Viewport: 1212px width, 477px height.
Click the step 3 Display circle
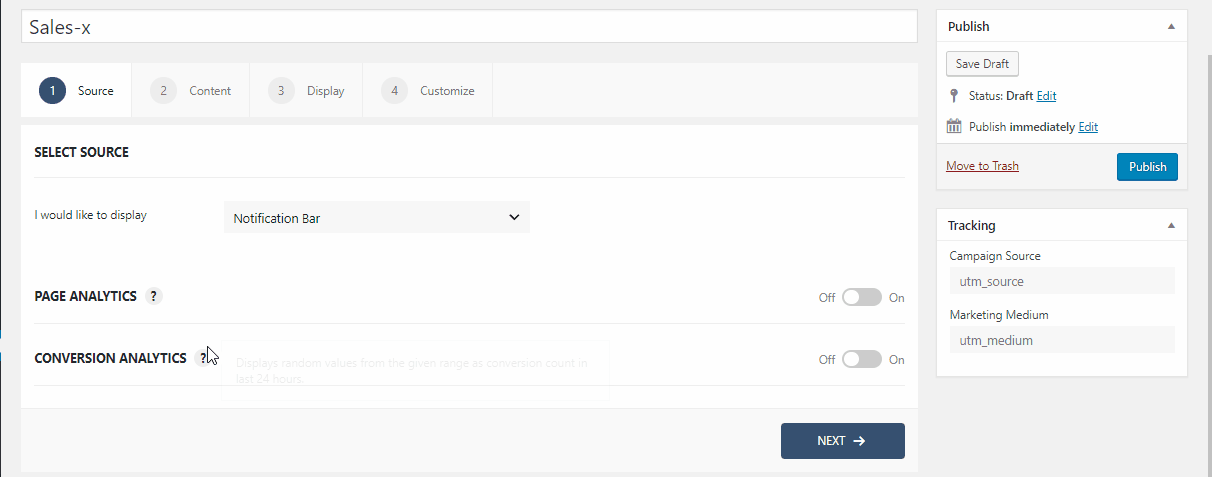coord(281,91)
